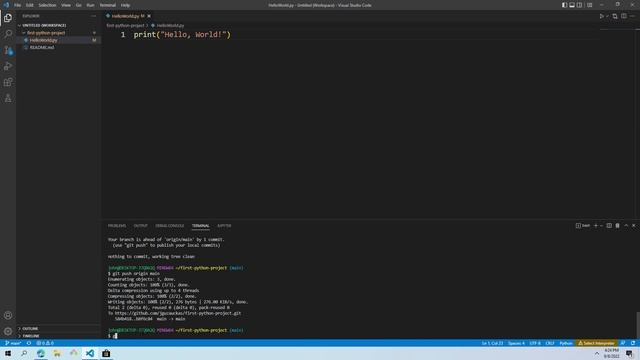Open the View menu
This screenshot has width=640, height=360.
[x=66, y=5]
